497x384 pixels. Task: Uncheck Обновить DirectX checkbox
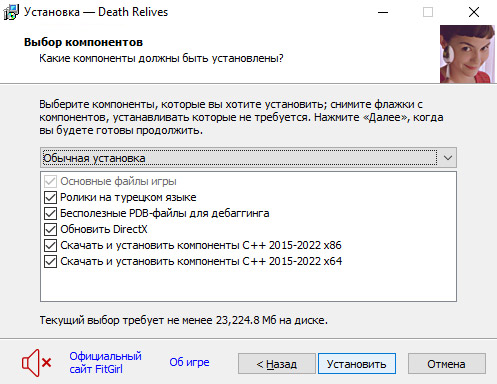(50, 229)
